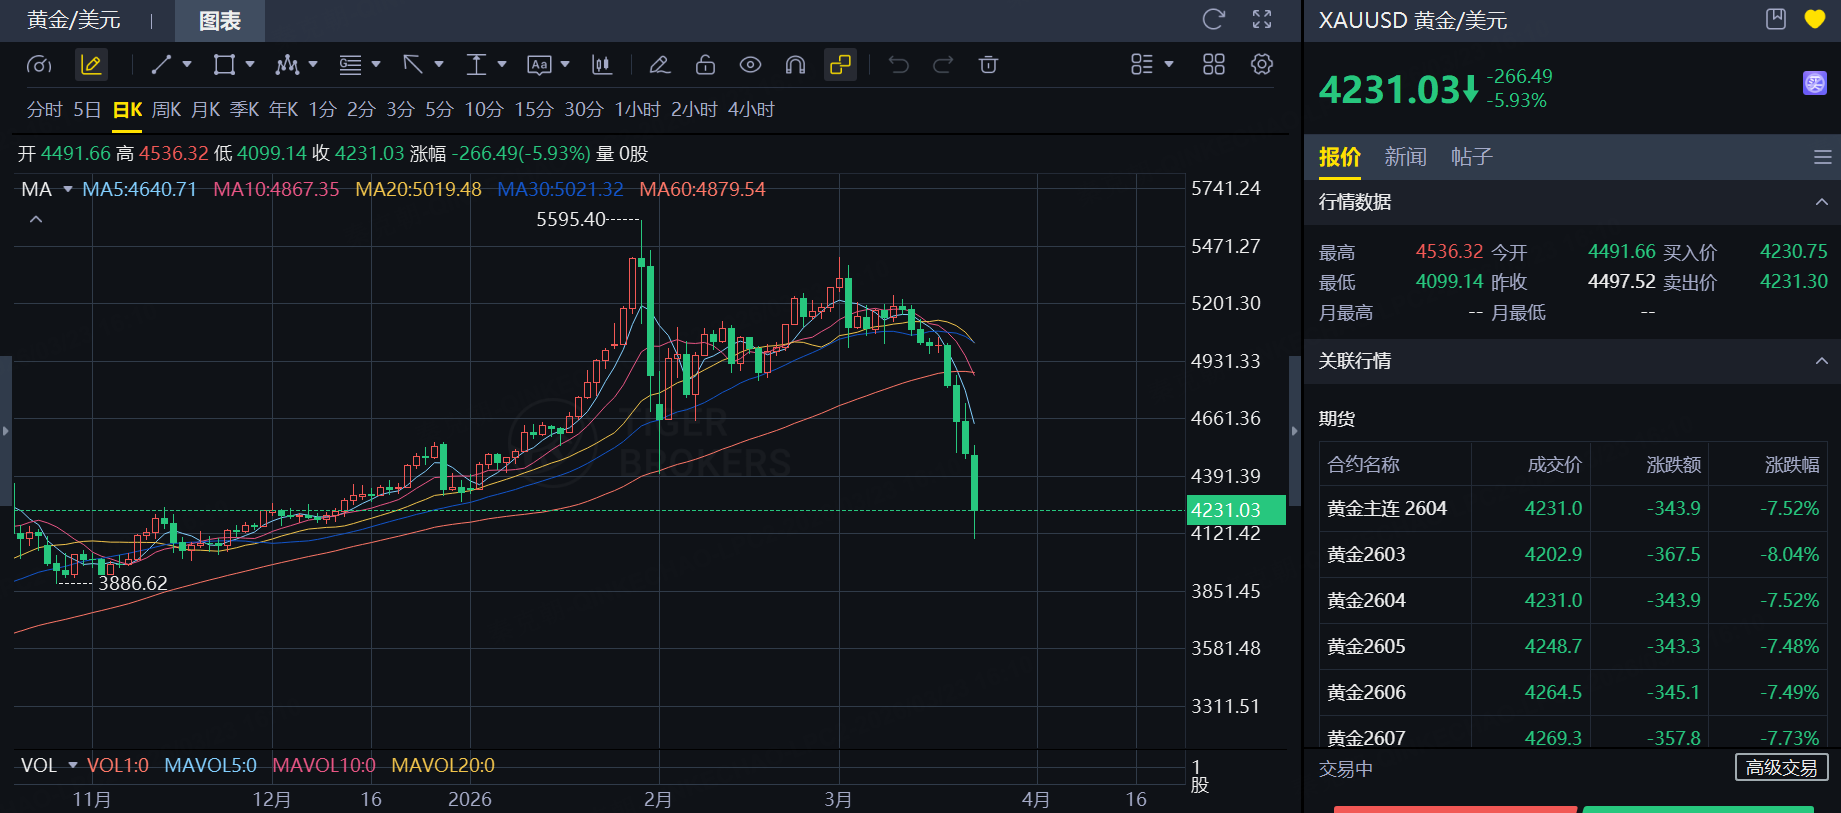The width and height of the screenshot is (1841, 813).
Task: Switch to the 新闻 tab
Action: [1405, 157]
